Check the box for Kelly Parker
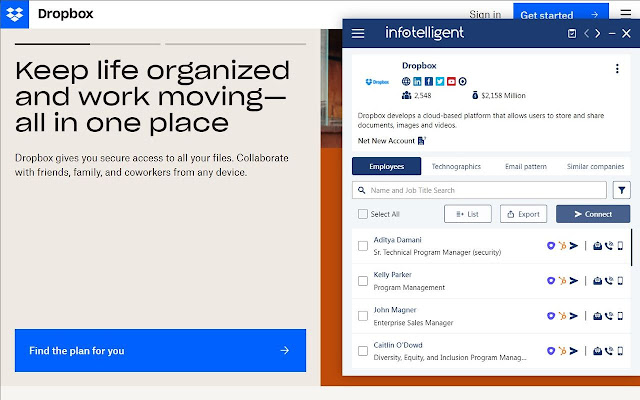This screenshot has height=400, width=640. 362,281
